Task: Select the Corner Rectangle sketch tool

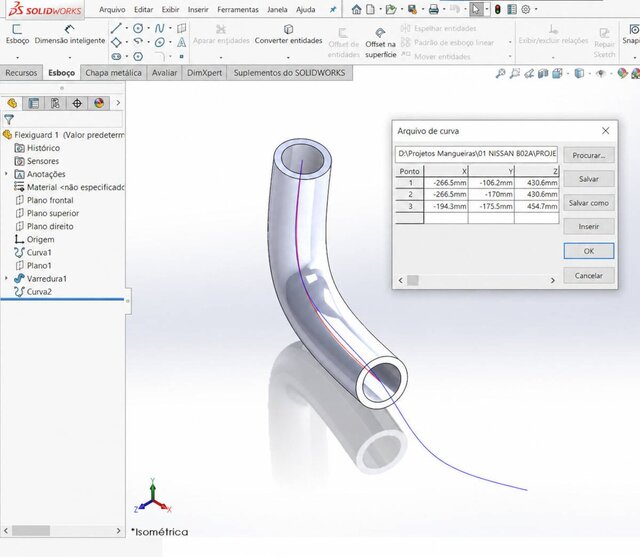Action: pyautogui.click(x=116, y=42)
